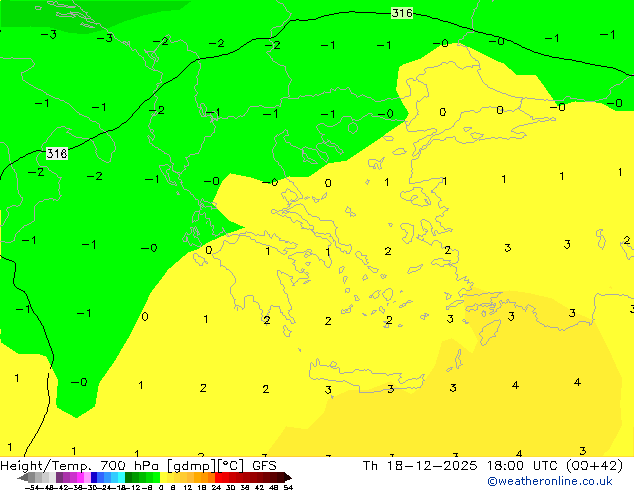Click the [gdmp] unit label
Screen dimensions: 634x490
(x=191, y=465)
